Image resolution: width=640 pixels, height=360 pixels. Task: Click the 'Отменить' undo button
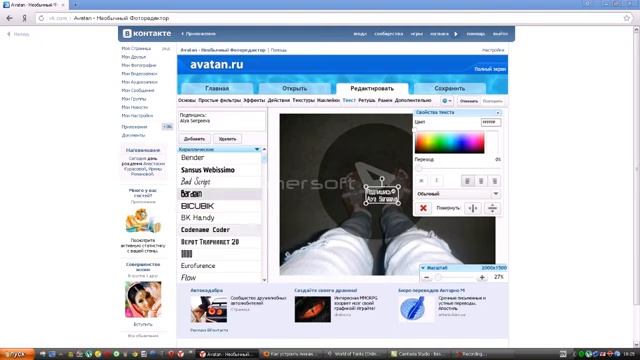click(x=469, y=101)
